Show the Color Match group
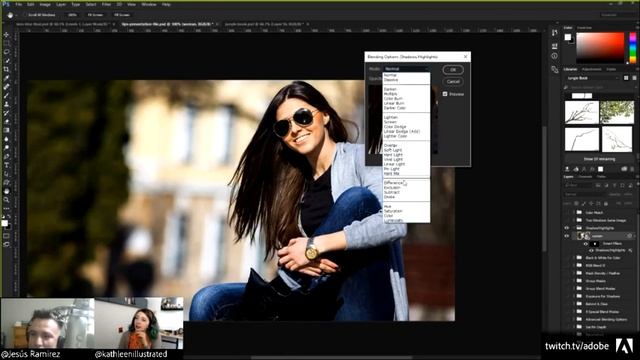This screenshot has width=640, height=360. pyautogui.click(x=567, y=212)
